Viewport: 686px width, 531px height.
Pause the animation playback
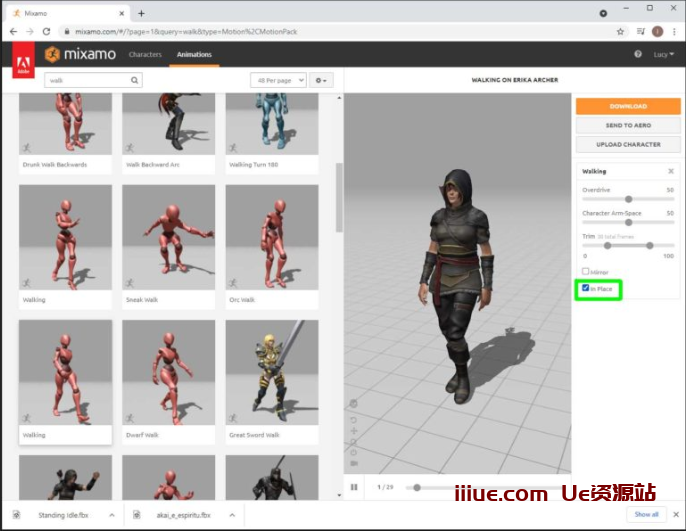pos(354,487)
